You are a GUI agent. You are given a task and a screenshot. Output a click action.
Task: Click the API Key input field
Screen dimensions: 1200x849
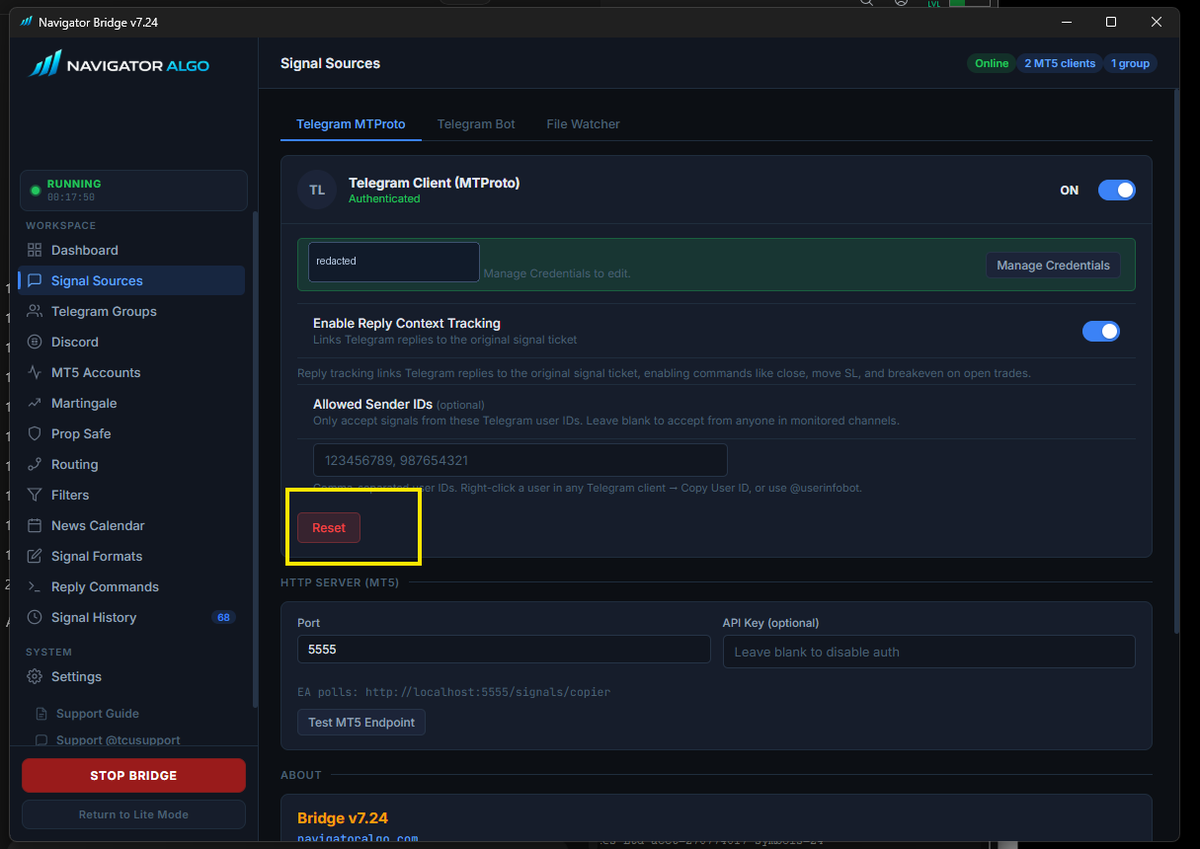tap(929, 651)
